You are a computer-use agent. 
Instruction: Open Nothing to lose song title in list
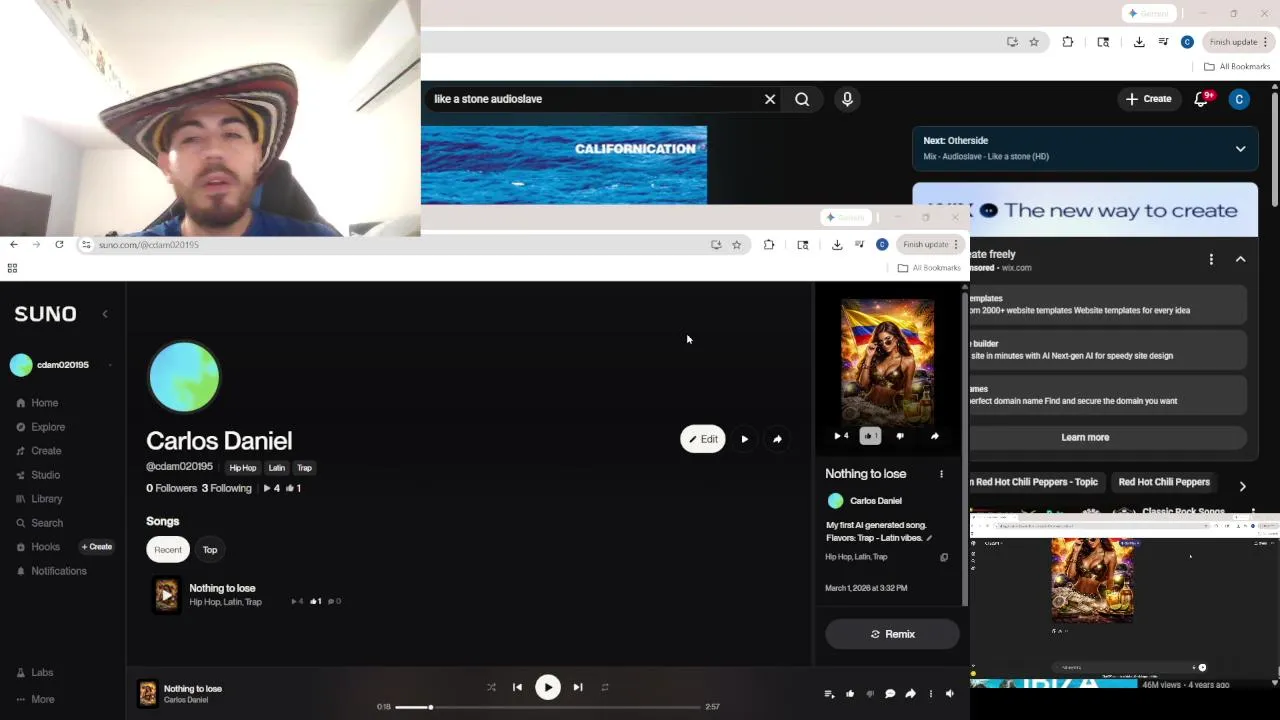point(222,588)
